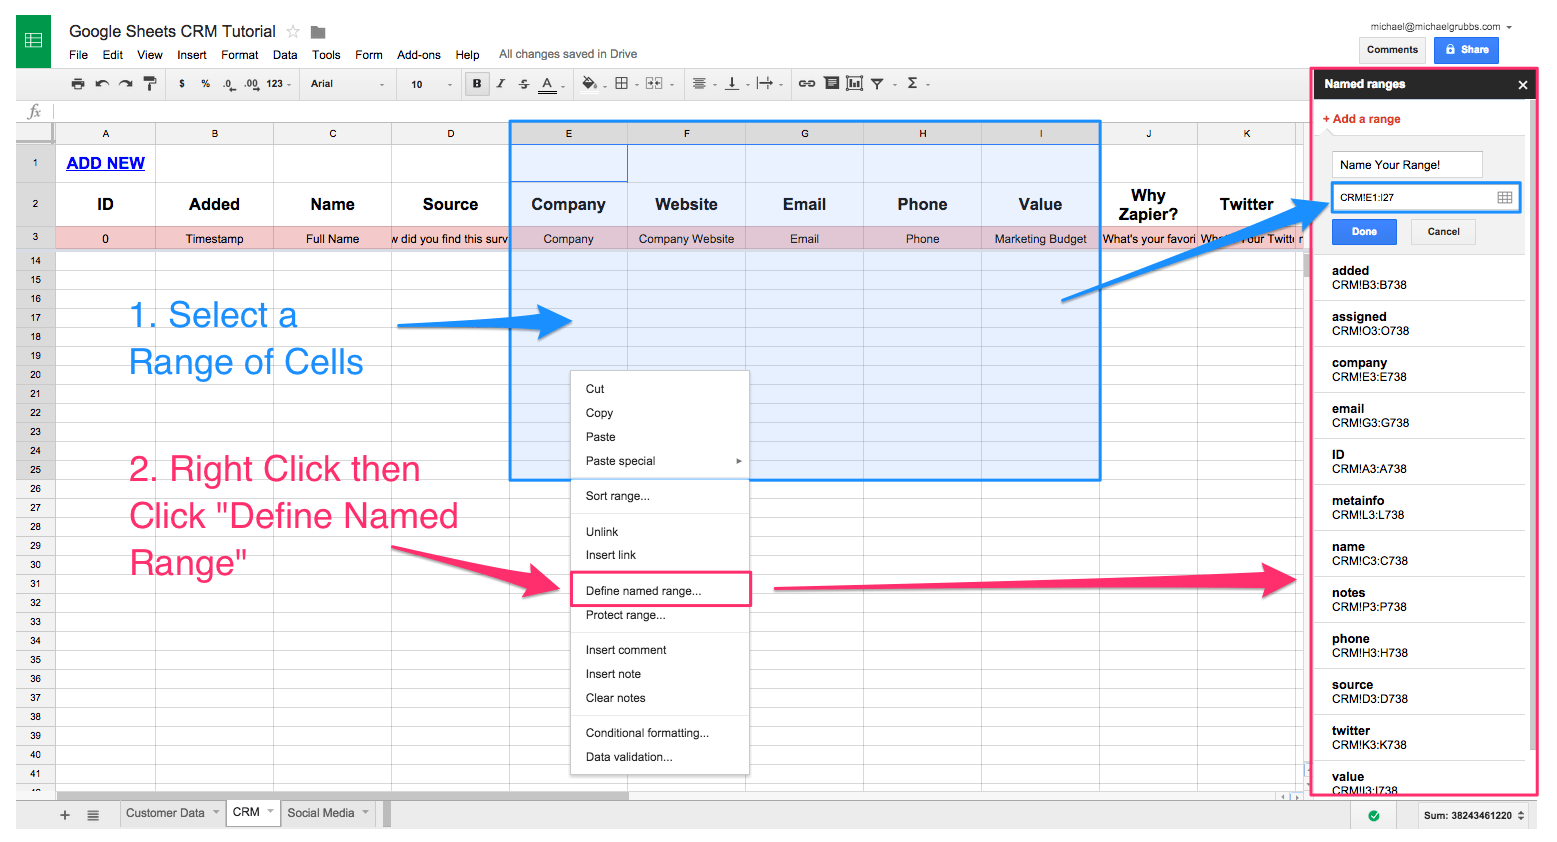Open the Insert chart tool

(855, 84)
